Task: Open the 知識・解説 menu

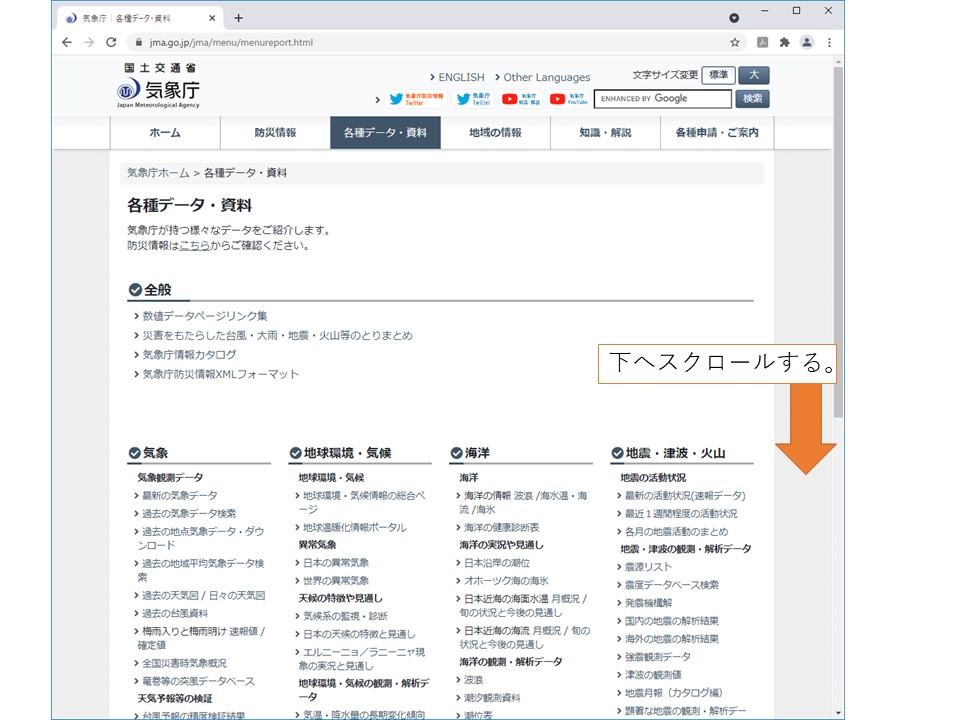Action: click(606, 132)
